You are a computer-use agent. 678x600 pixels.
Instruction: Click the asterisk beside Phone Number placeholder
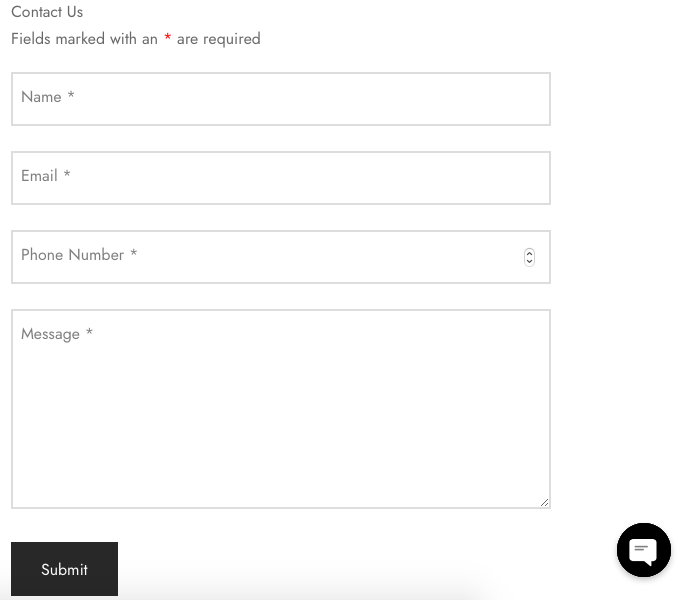point(134,252)
